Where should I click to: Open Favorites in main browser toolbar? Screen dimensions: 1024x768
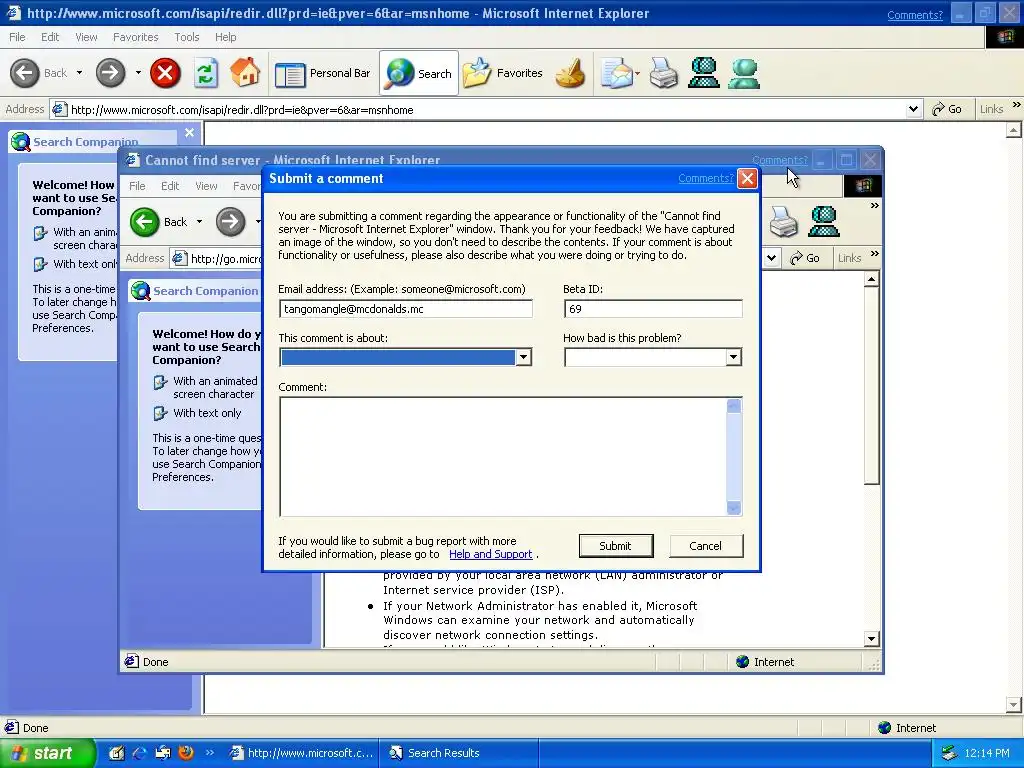click(503, 73)
